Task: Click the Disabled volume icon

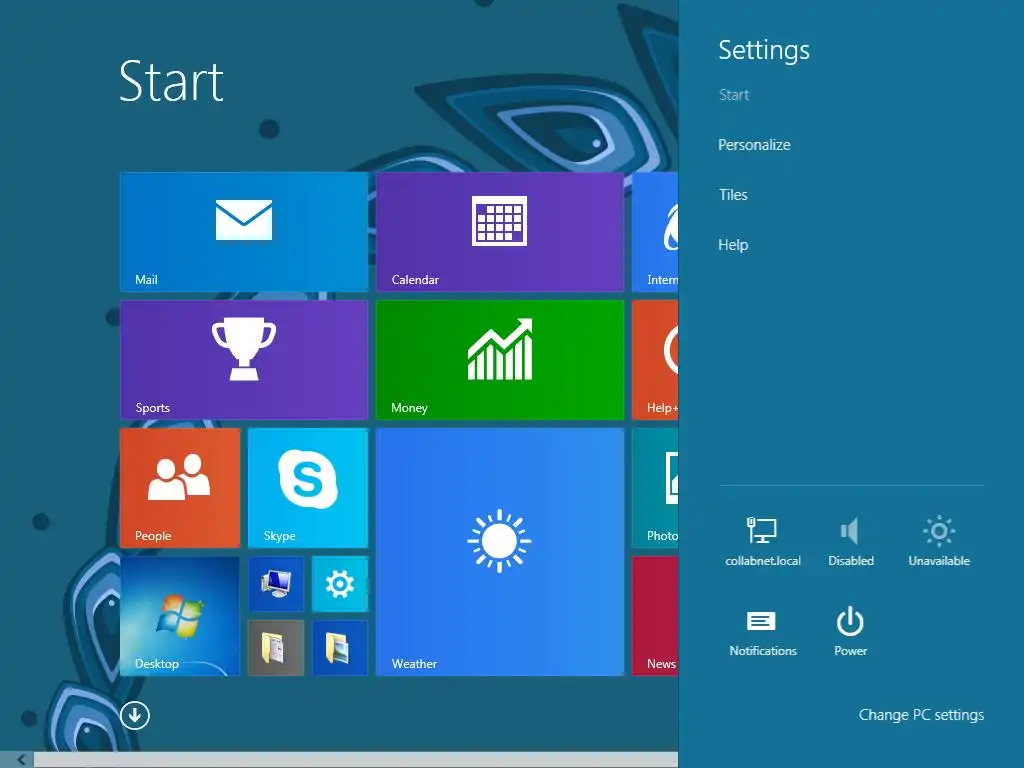Action: pyautogui.click(x=850, y=541)
